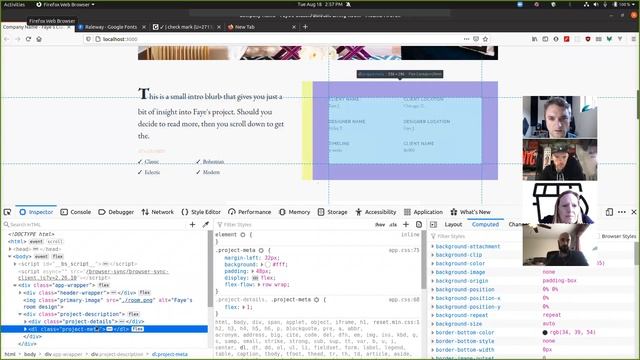This screenshot has width=640, height=360.
Task: Toggle responsive design mode icon
Action: click(x=609, y=212)
